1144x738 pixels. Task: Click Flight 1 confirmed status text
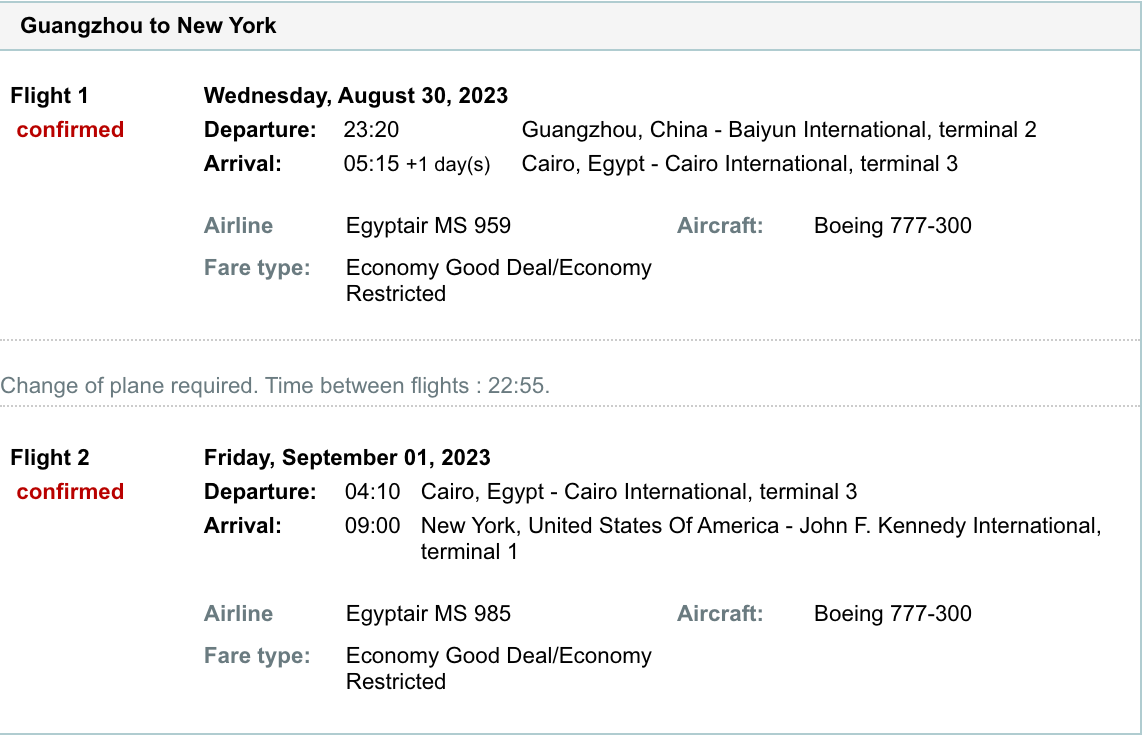pyautogui.click(x=70, y=129)
